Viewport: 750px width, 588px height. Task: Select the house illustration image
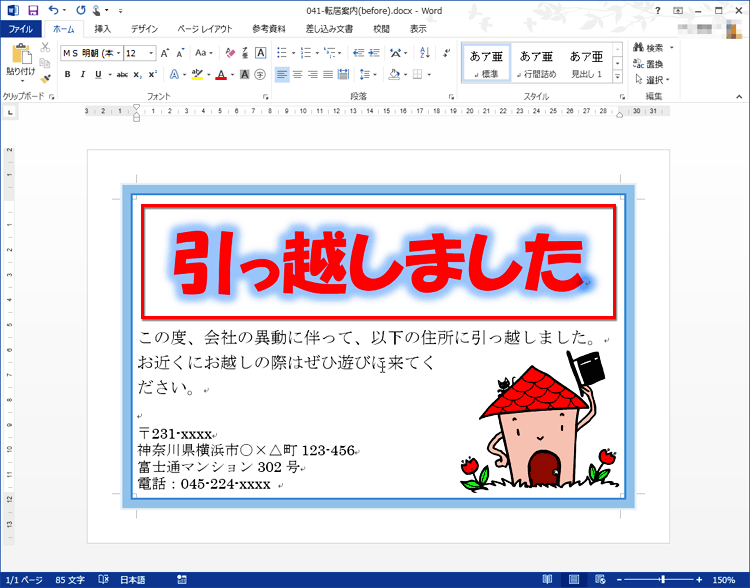pyautogui.click(x=540, y=421)
